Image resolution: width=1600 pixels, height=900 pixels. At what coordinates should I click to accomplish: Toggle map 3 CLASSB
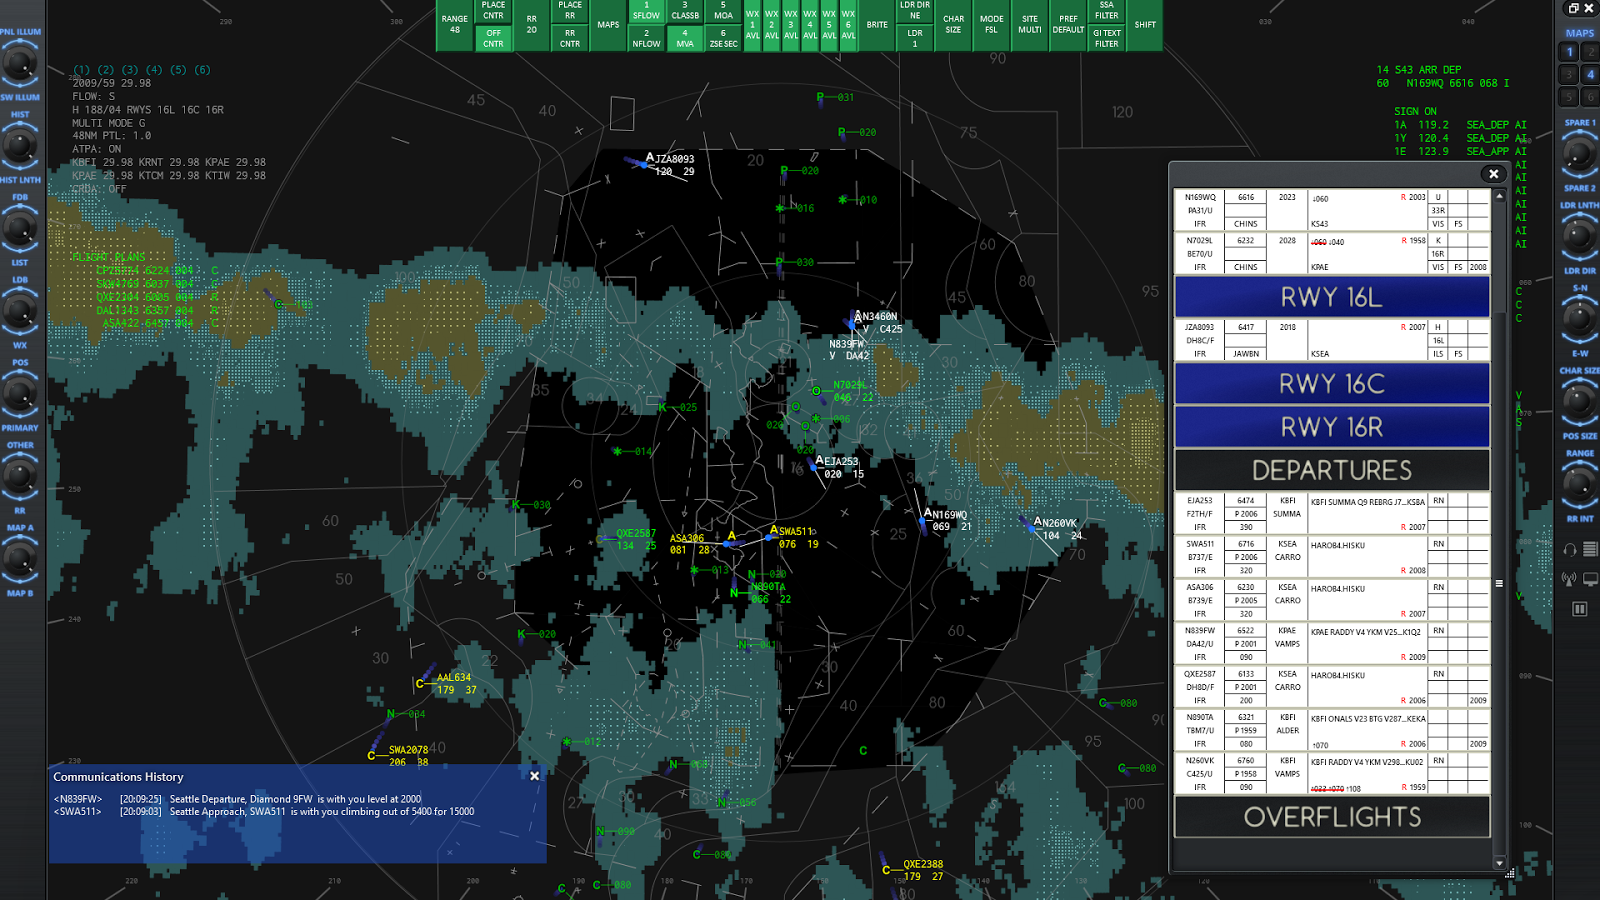pyautogui.click(x=685, y=11)
